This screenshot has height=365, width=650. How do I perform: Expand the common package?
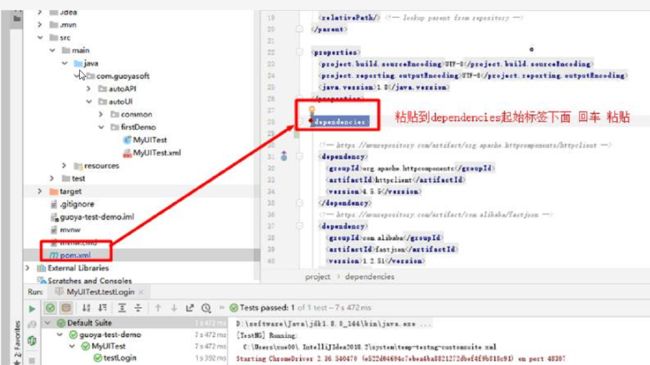click(x=101, y=114)
